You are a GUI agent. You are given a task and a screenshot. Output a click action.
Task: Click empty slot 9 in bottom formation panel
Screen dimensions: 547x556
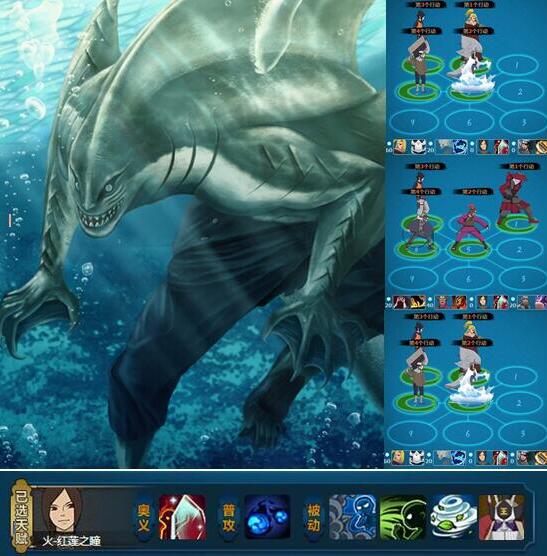(411, 434)
